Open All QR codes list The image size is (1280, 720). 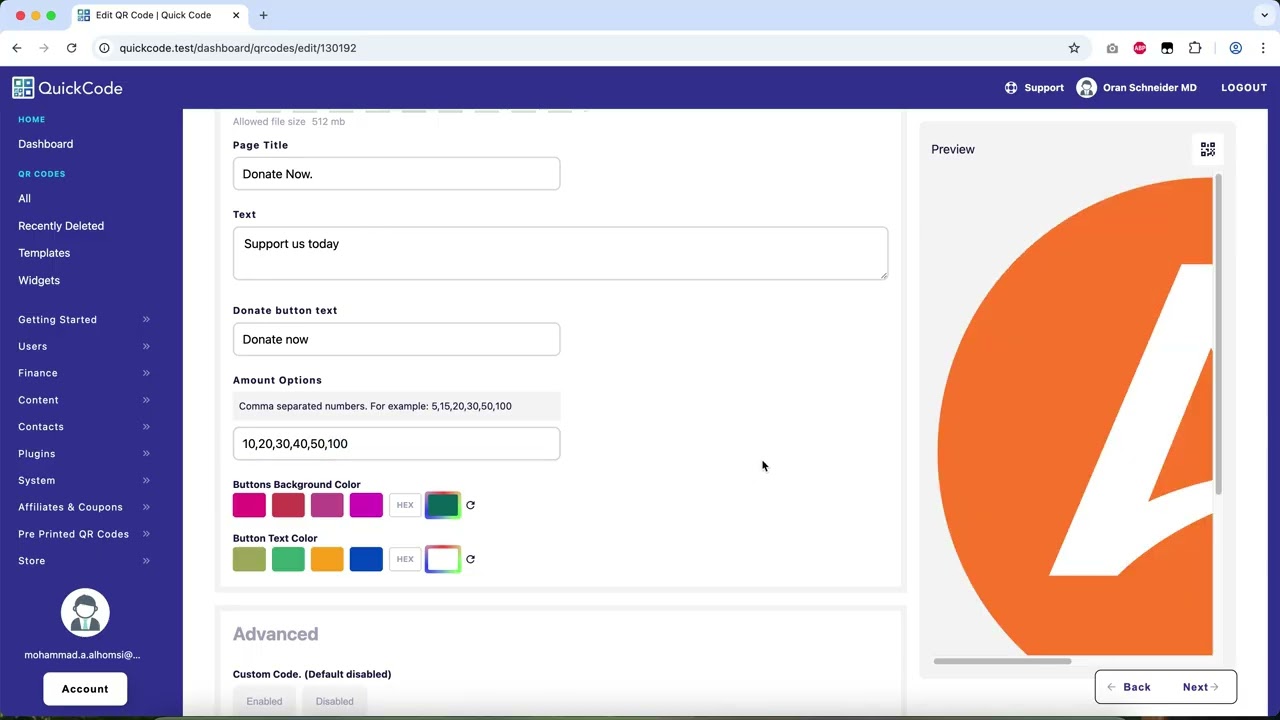(x=24, y=199)
